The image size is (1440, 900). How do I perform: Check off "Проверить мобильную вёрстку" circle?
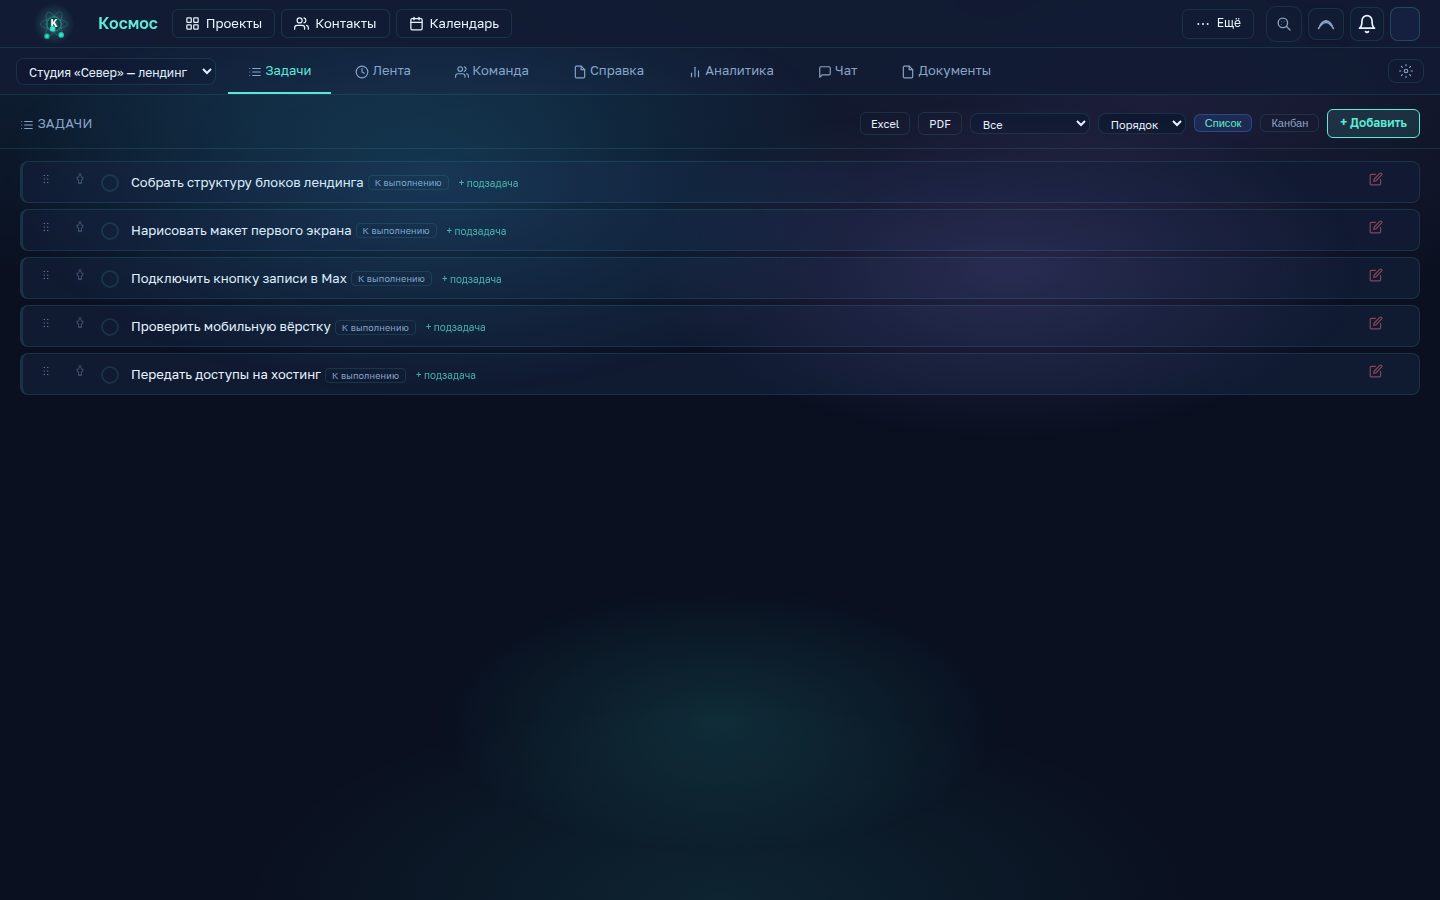click(110, 327)
